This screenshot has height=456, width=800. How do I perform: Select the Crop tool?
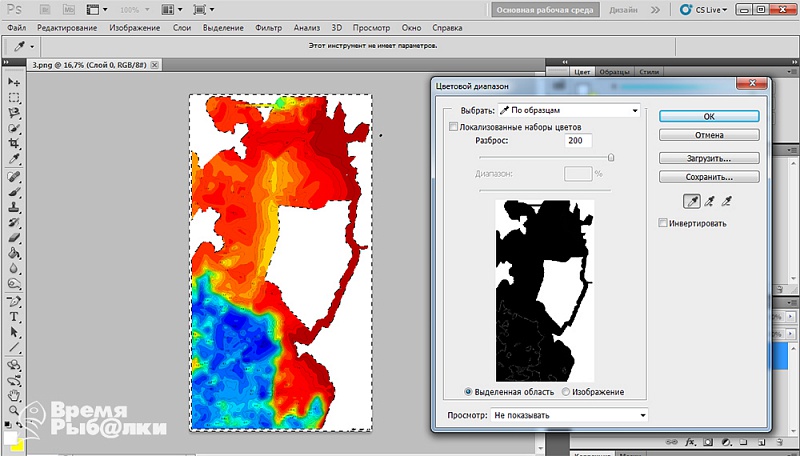tap(14, 143)
